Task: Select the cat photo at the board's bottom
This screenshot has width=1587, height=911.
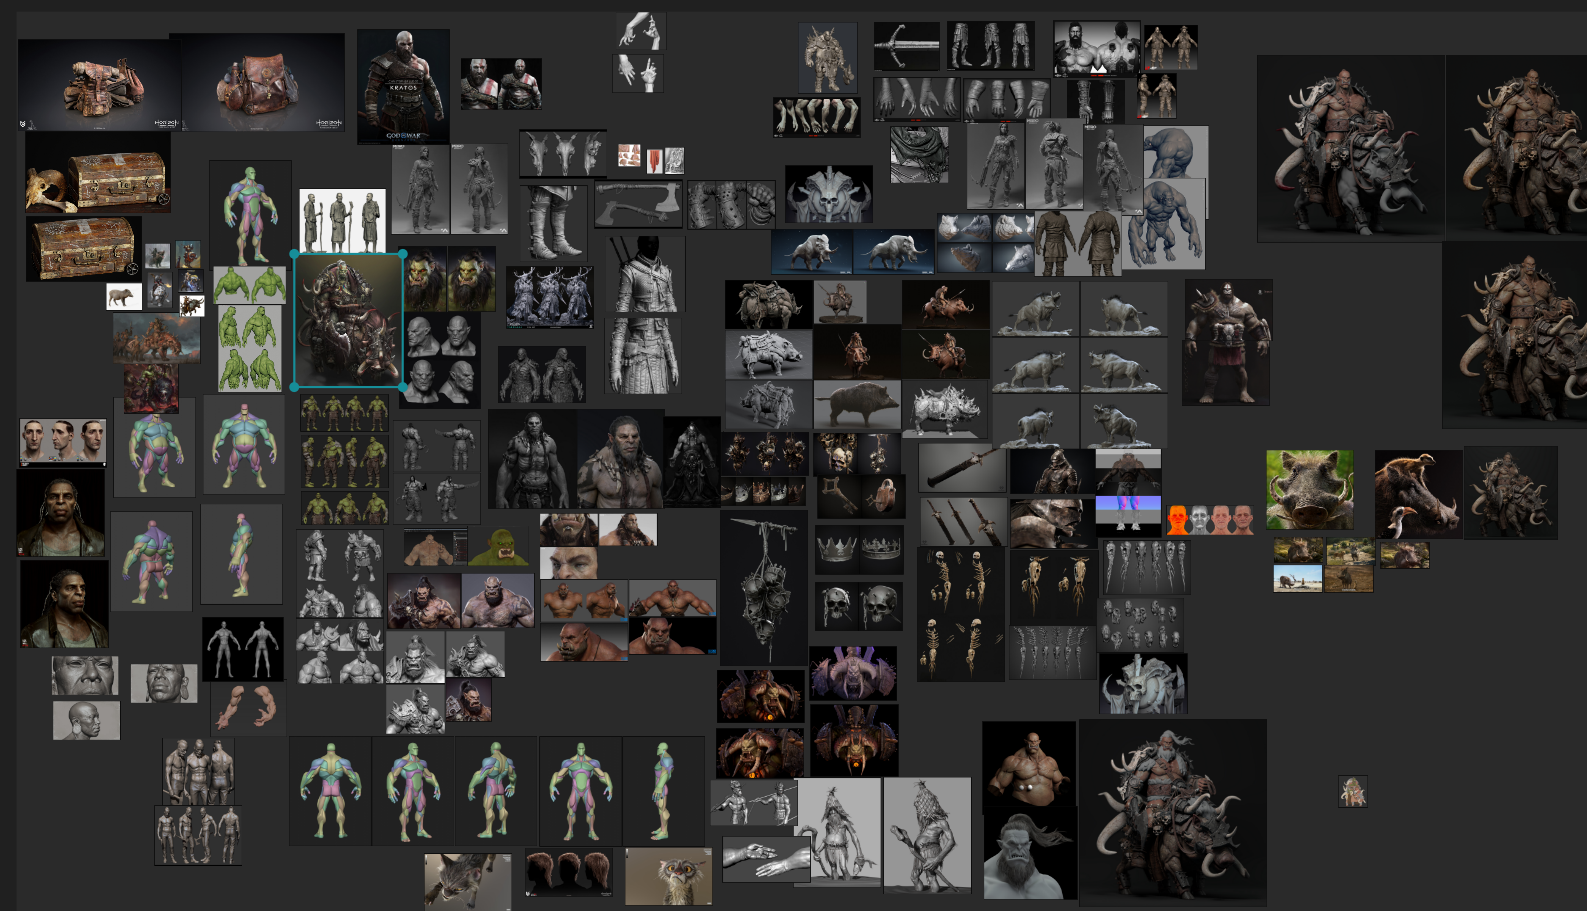Action: (x=468, y=882)
